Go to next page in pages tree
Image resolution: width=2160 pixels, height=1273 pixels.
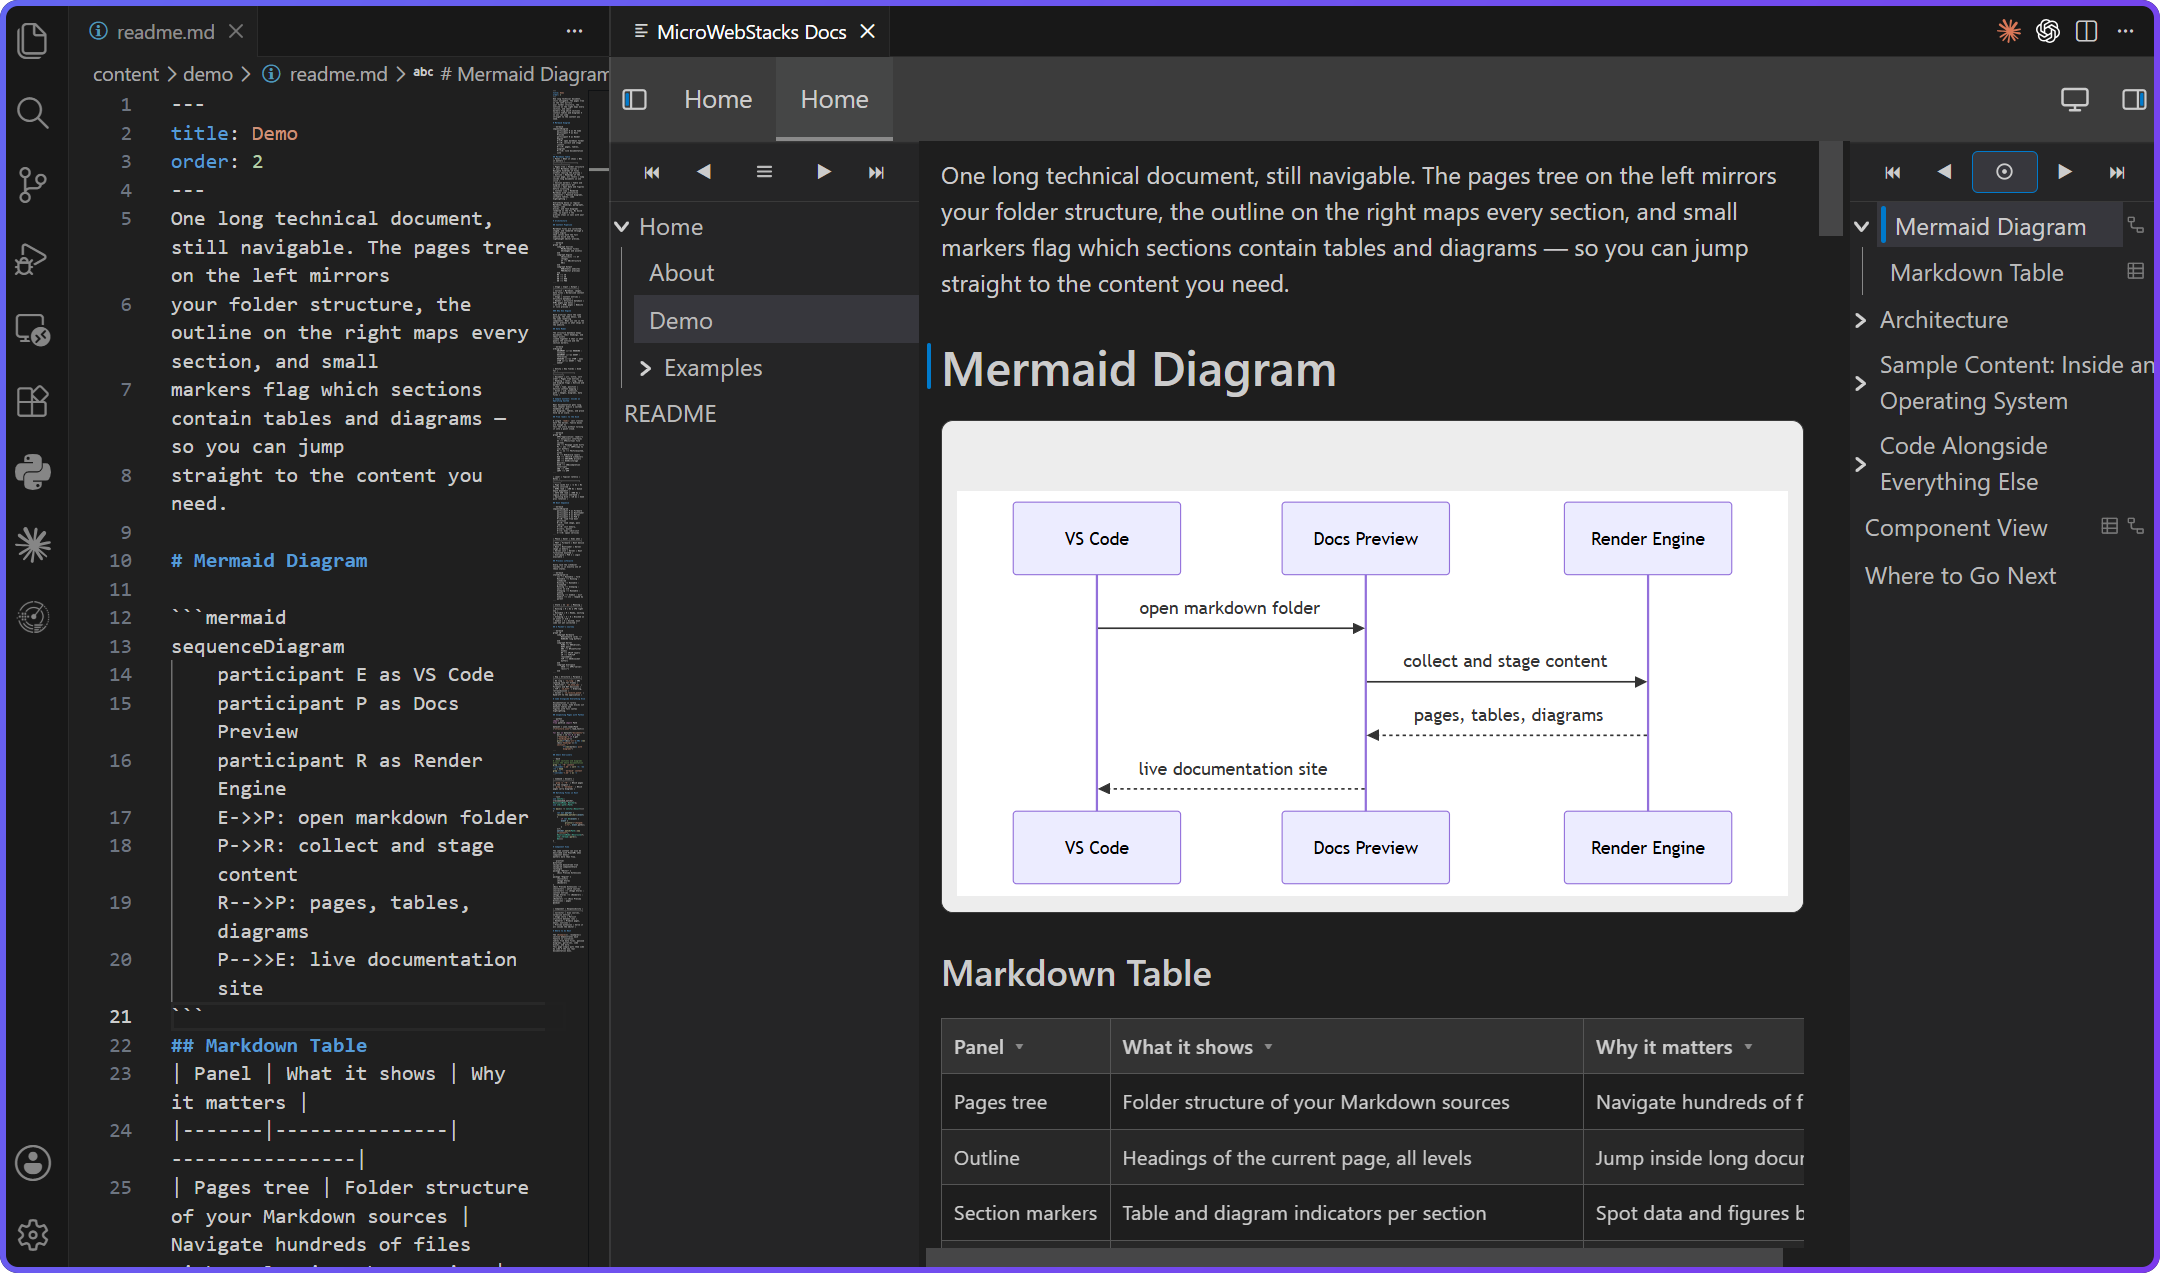tap(823, 172)
